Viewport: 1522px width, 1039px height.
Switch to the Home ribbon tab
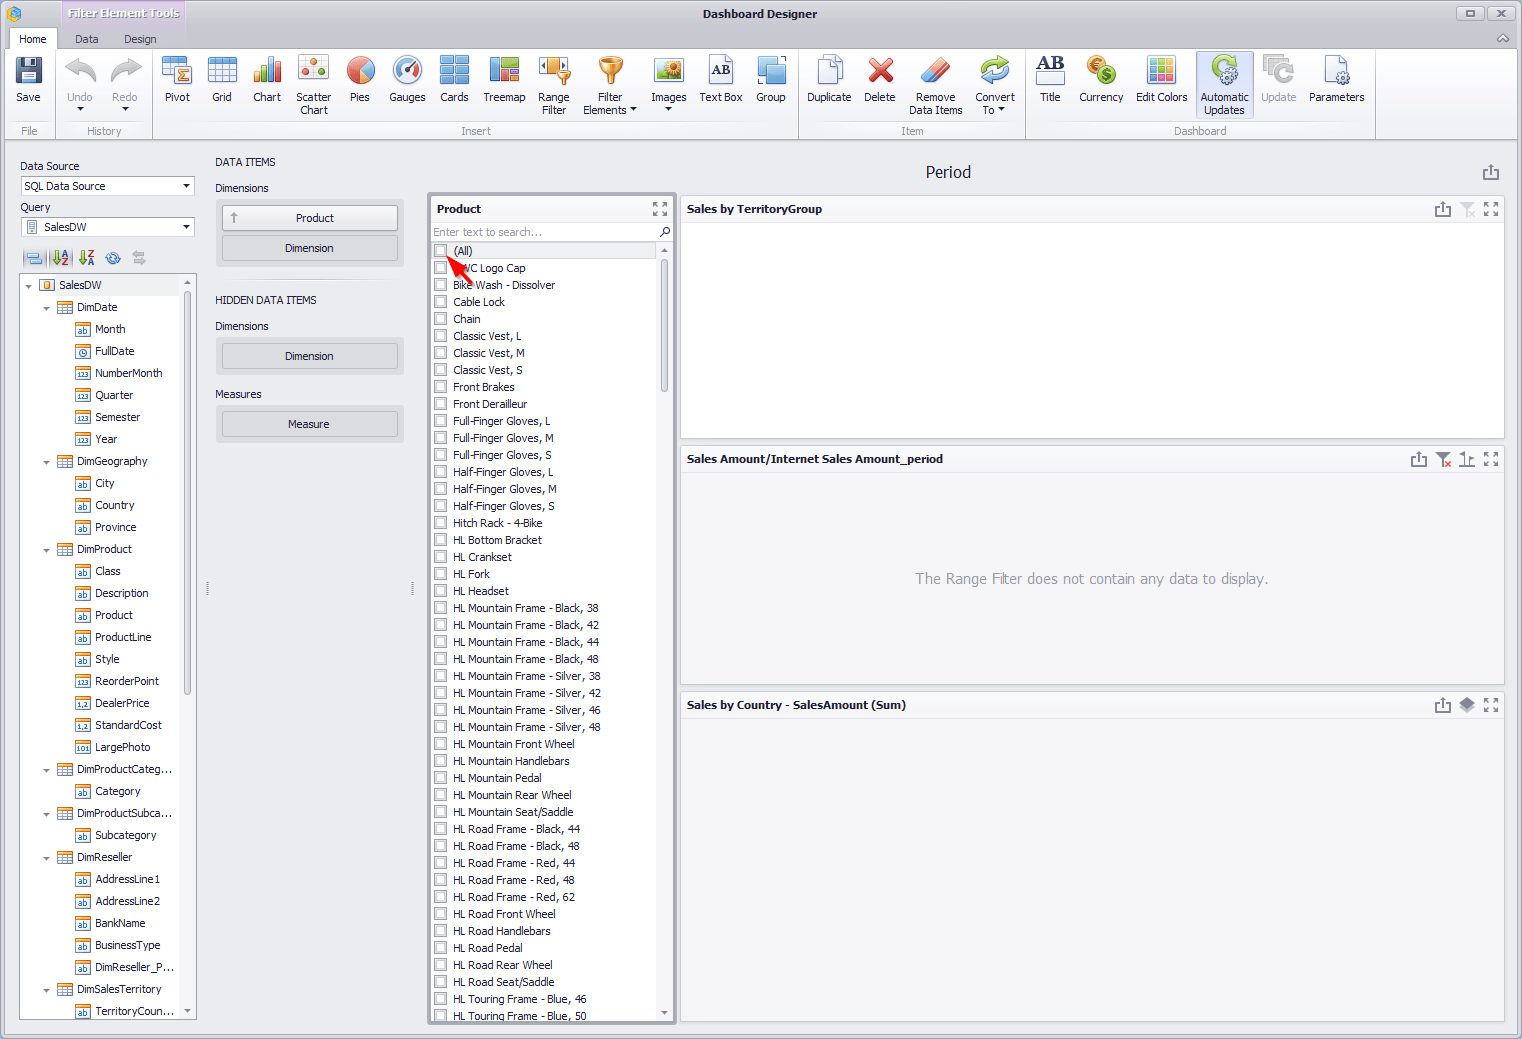[33, 39]
